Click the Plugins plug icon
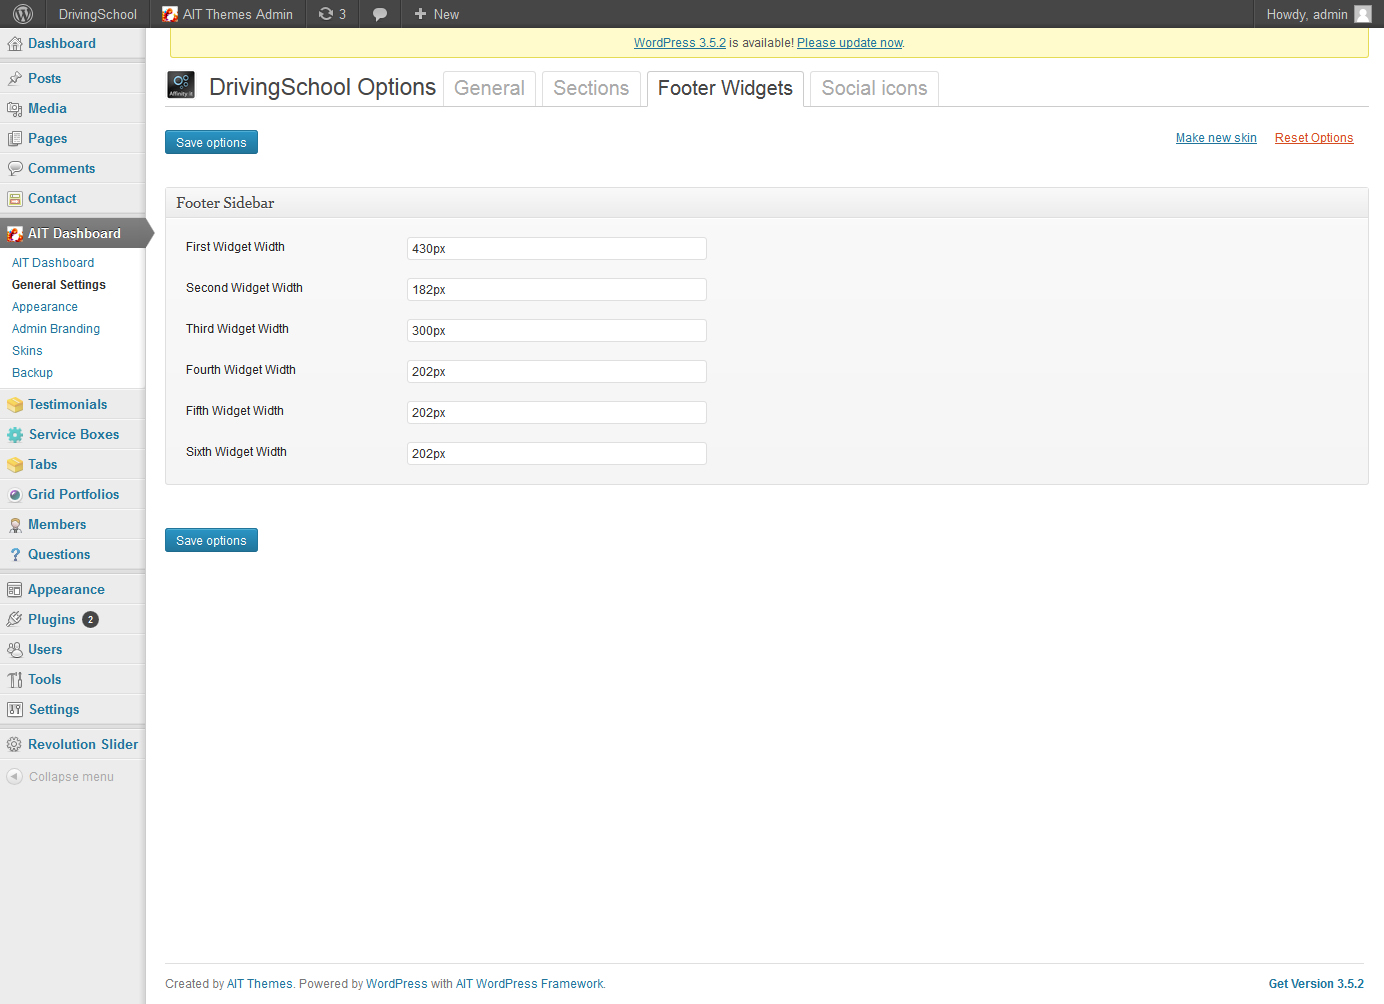 15,620
